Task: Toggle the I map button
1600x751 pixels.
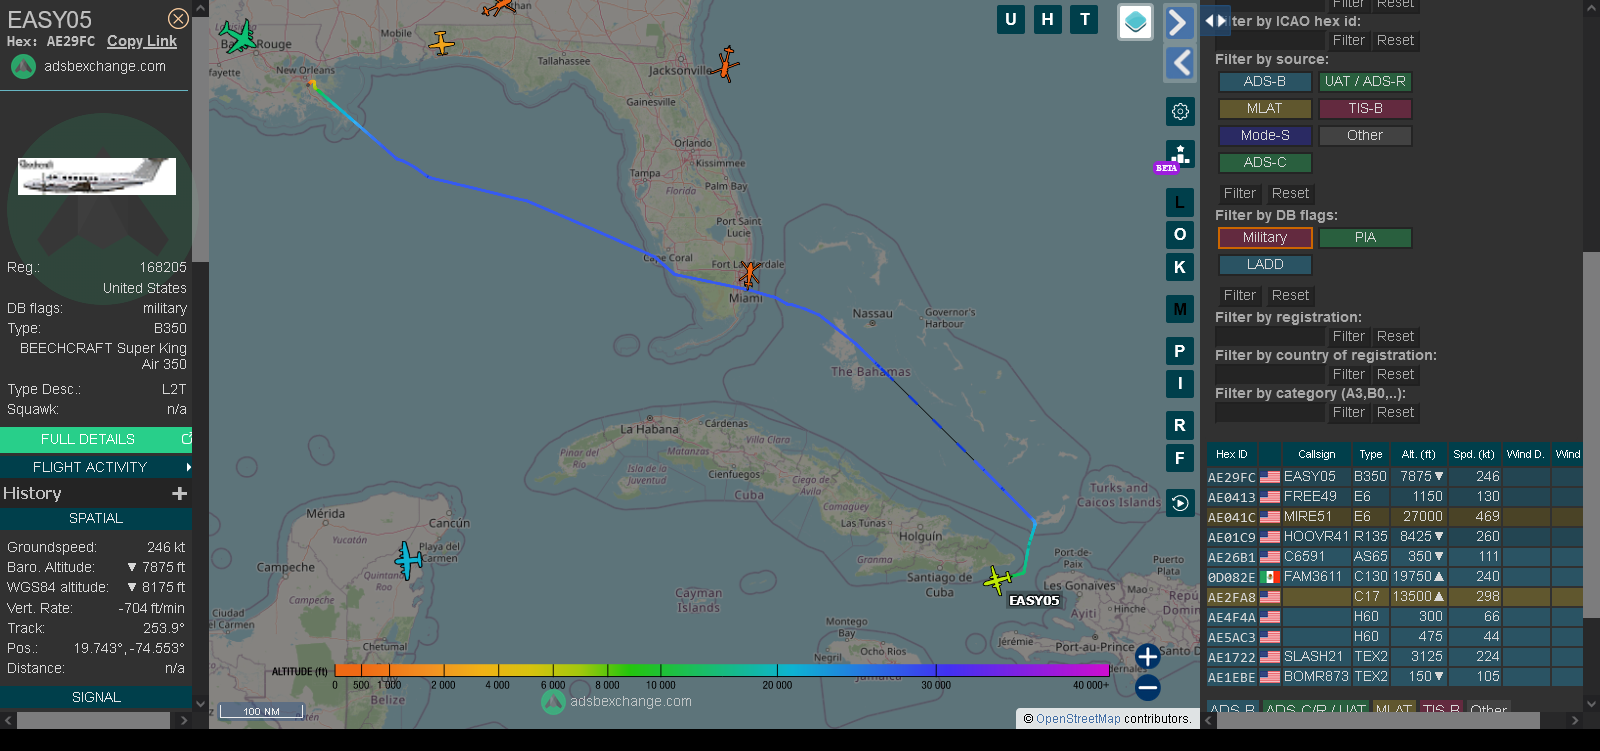Action: click(x=1180, y=383)
